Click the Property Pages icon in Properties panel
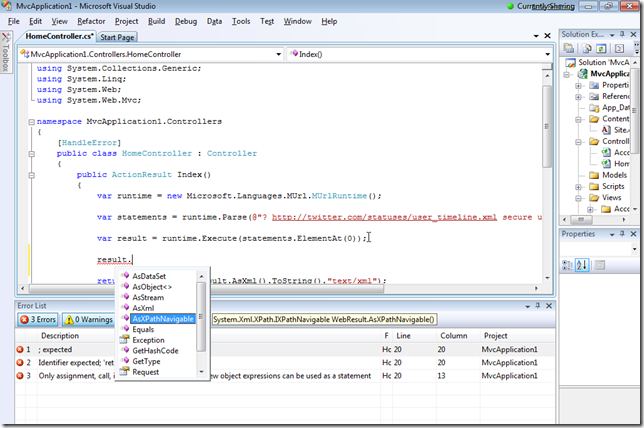The width and height of the screenshot is (644, 428). pos(600,265)
